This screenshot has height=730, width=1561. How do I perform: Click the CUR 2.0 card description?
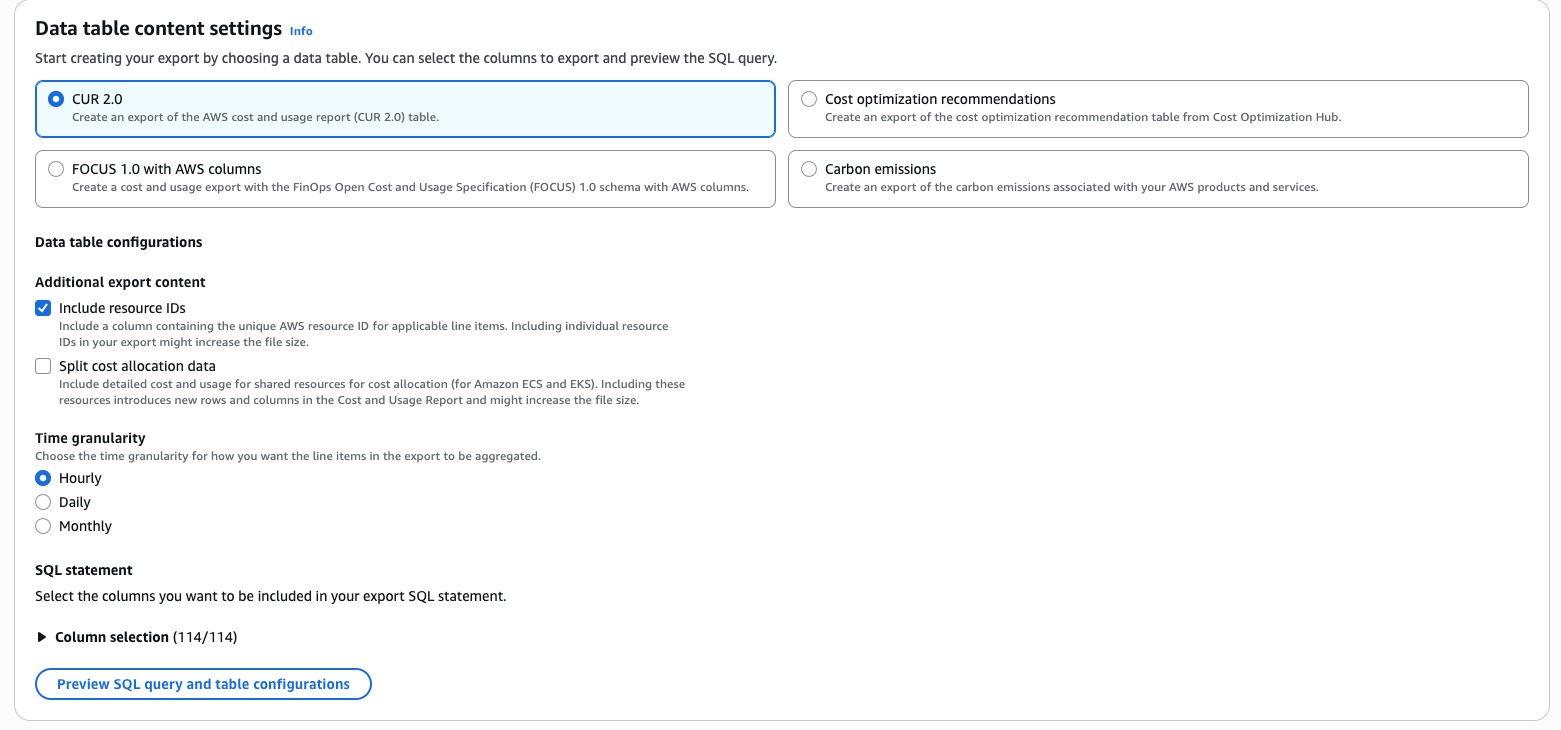(255, 117)
